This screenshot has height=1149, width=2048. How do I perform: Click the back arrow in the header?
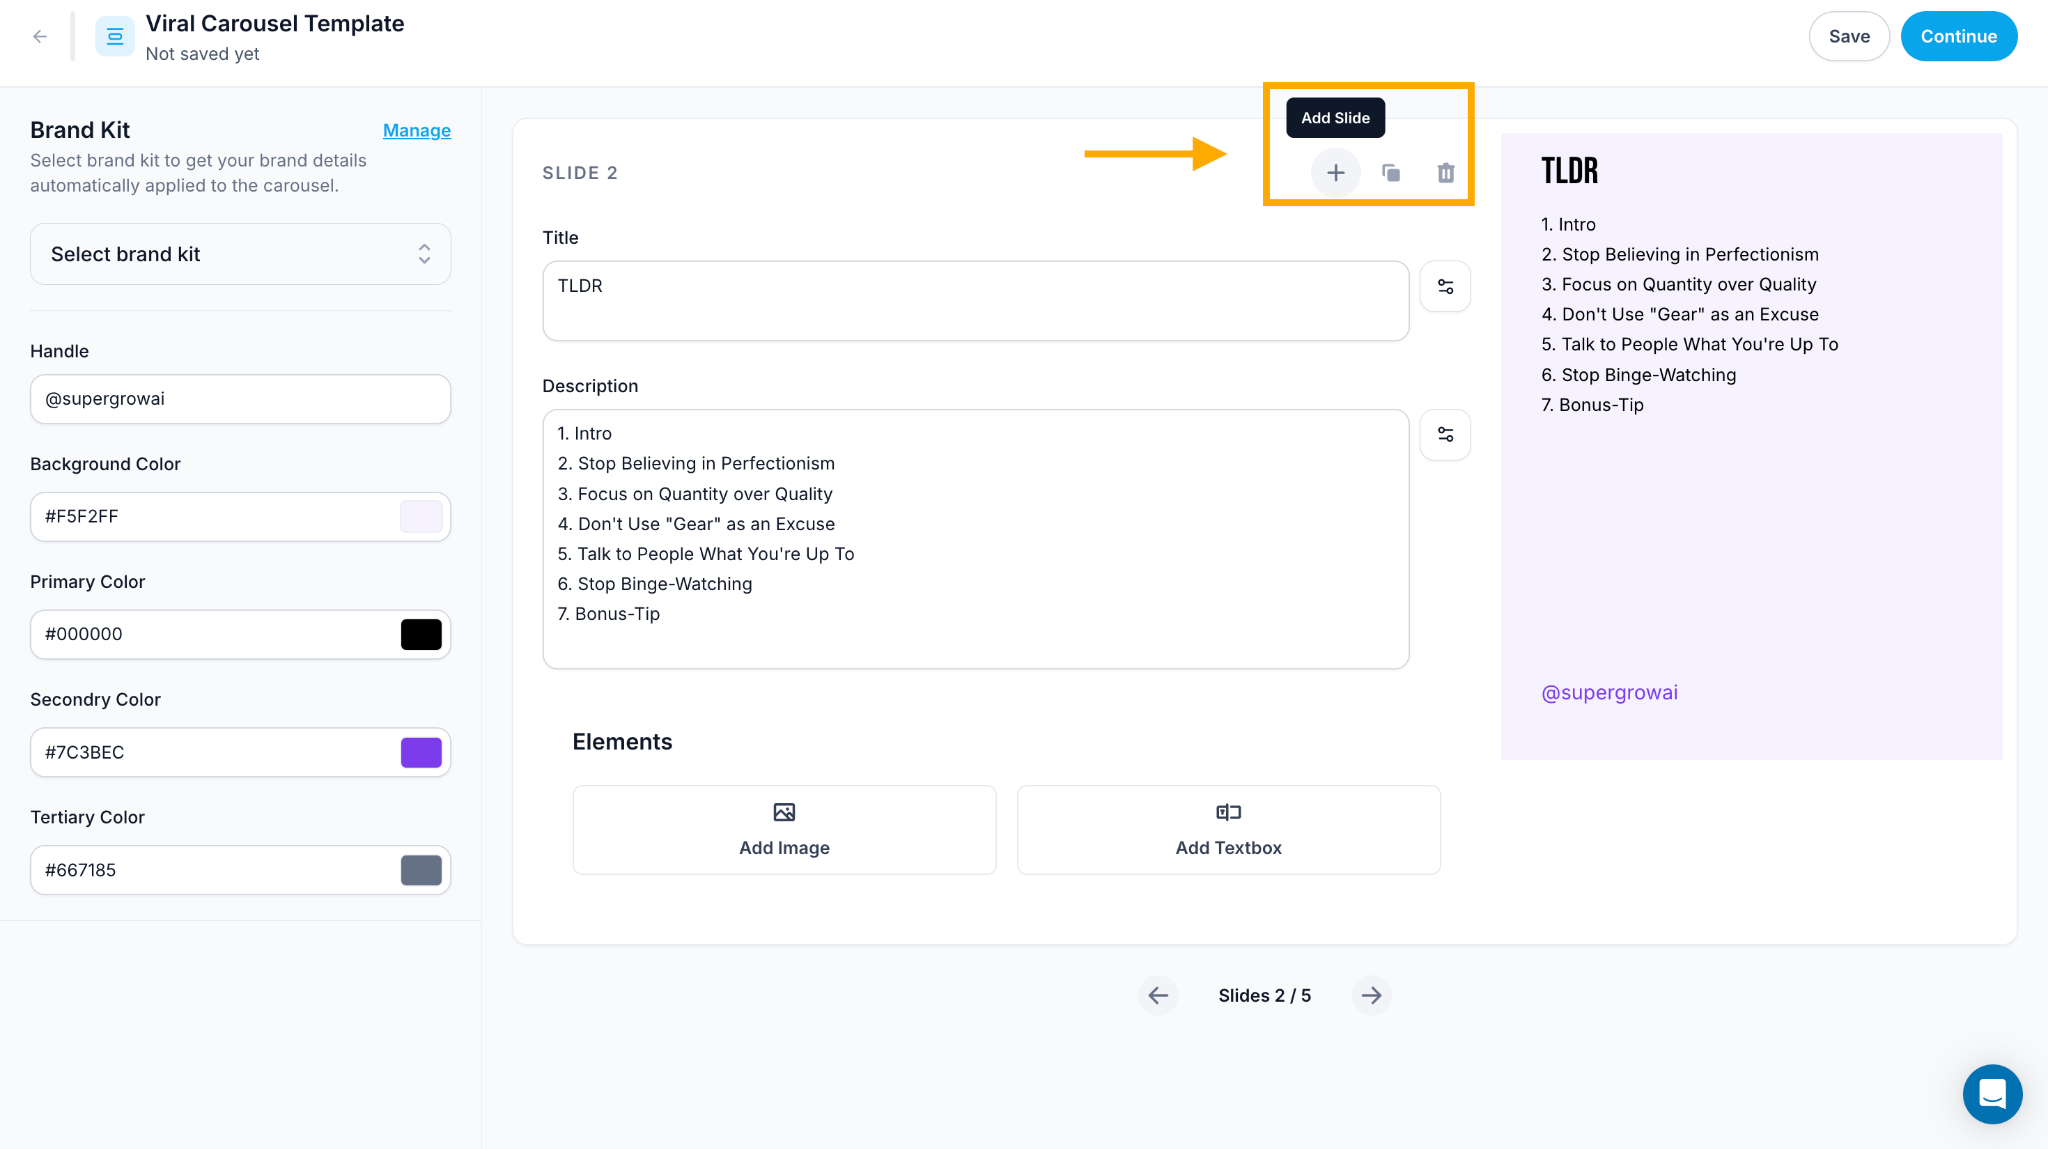pyautogui.click(x=40, y=37)
